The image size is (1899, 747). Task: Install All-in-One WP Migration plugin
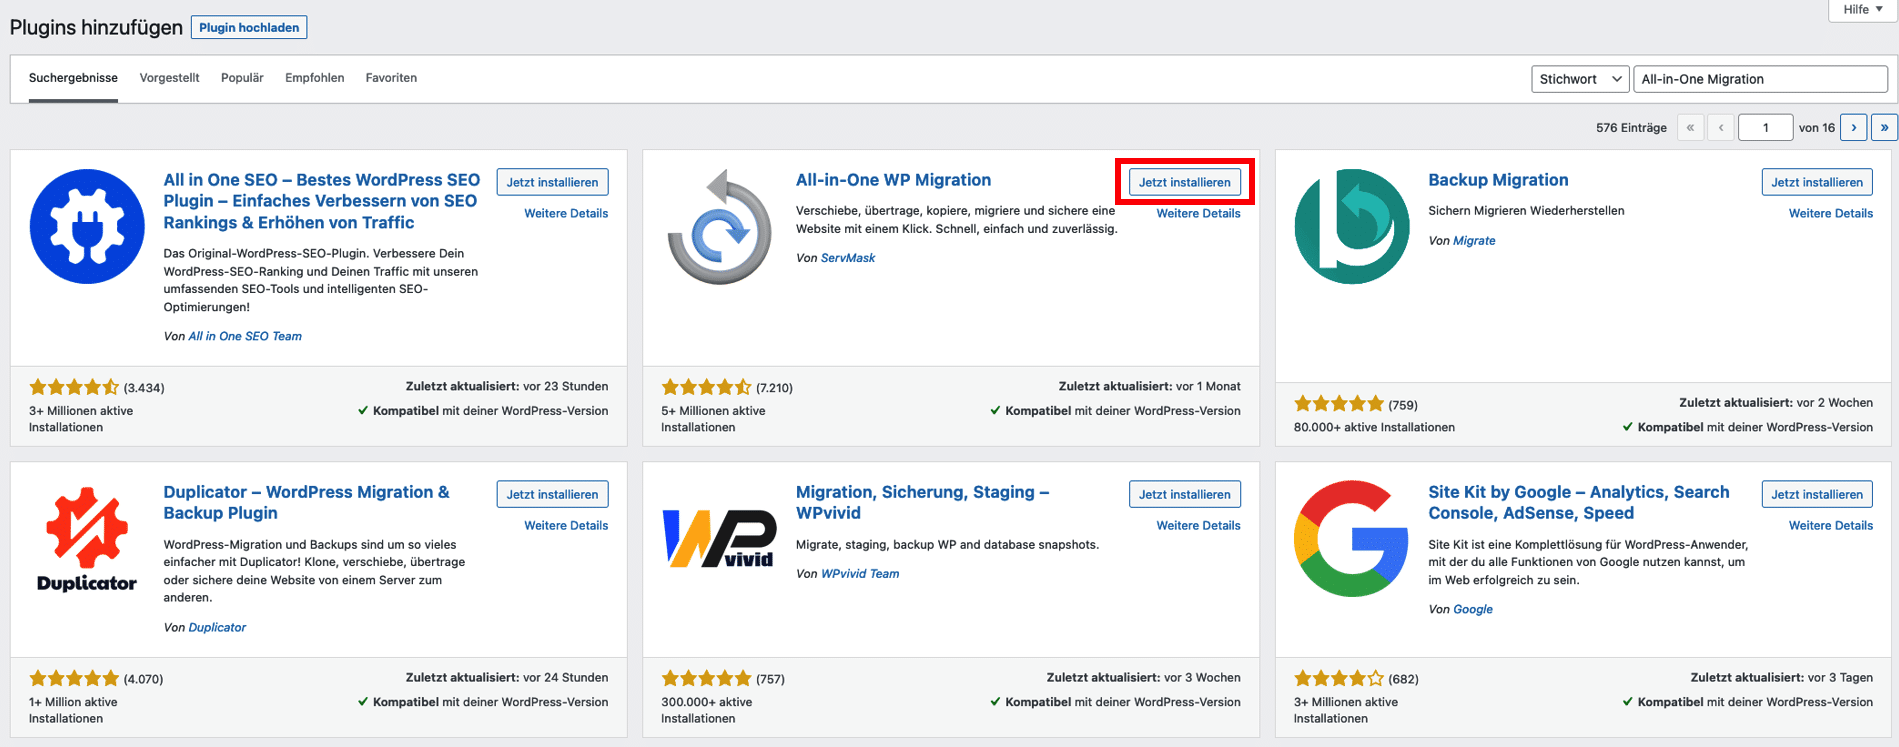(x=1184, y=182)
